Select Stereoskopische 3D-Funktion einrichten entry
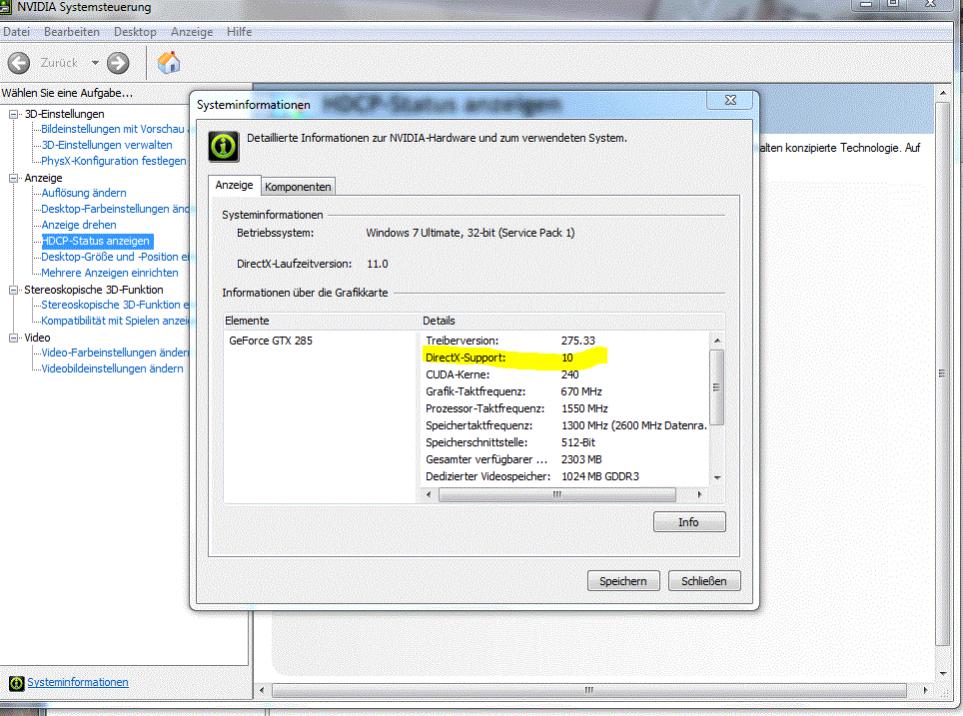The width and height of the screenshot is (963, 716). coord(115,305)
